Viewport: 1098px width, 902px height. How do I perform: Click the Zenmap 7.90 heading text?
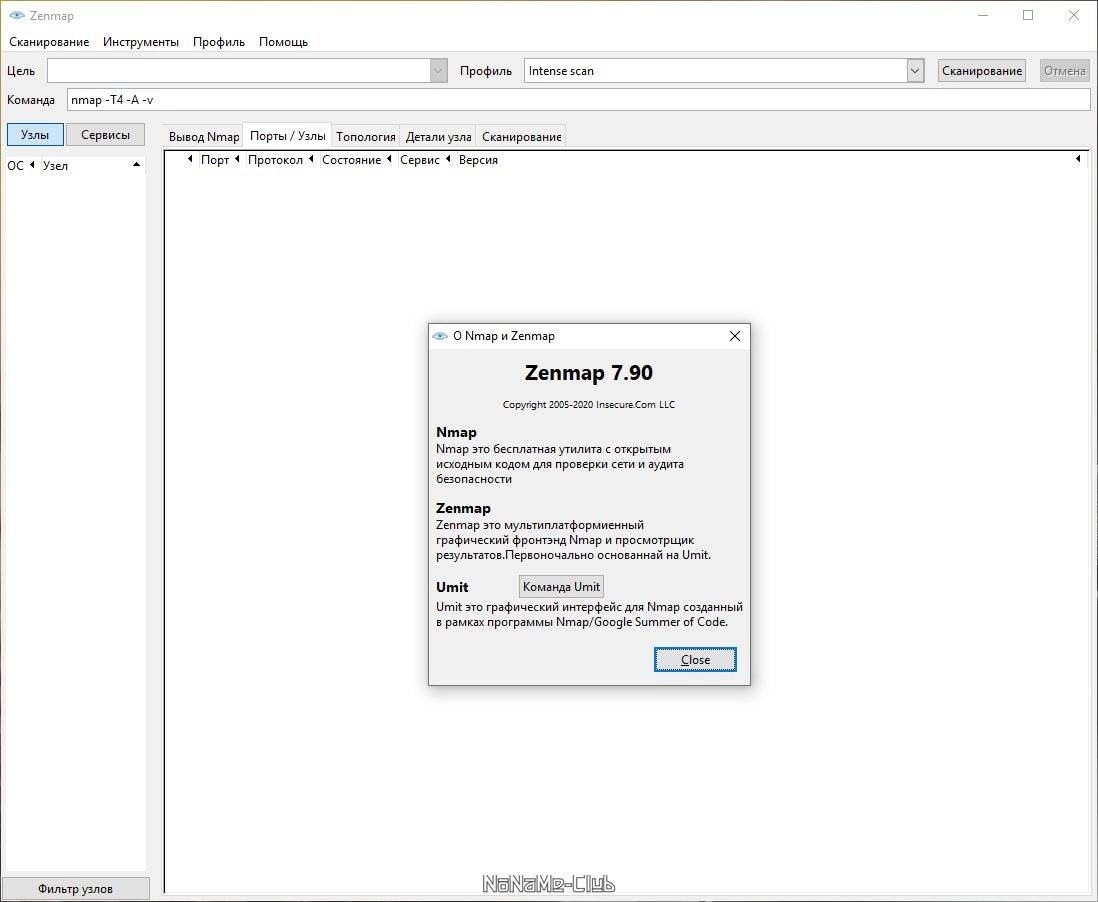(589, 373)
